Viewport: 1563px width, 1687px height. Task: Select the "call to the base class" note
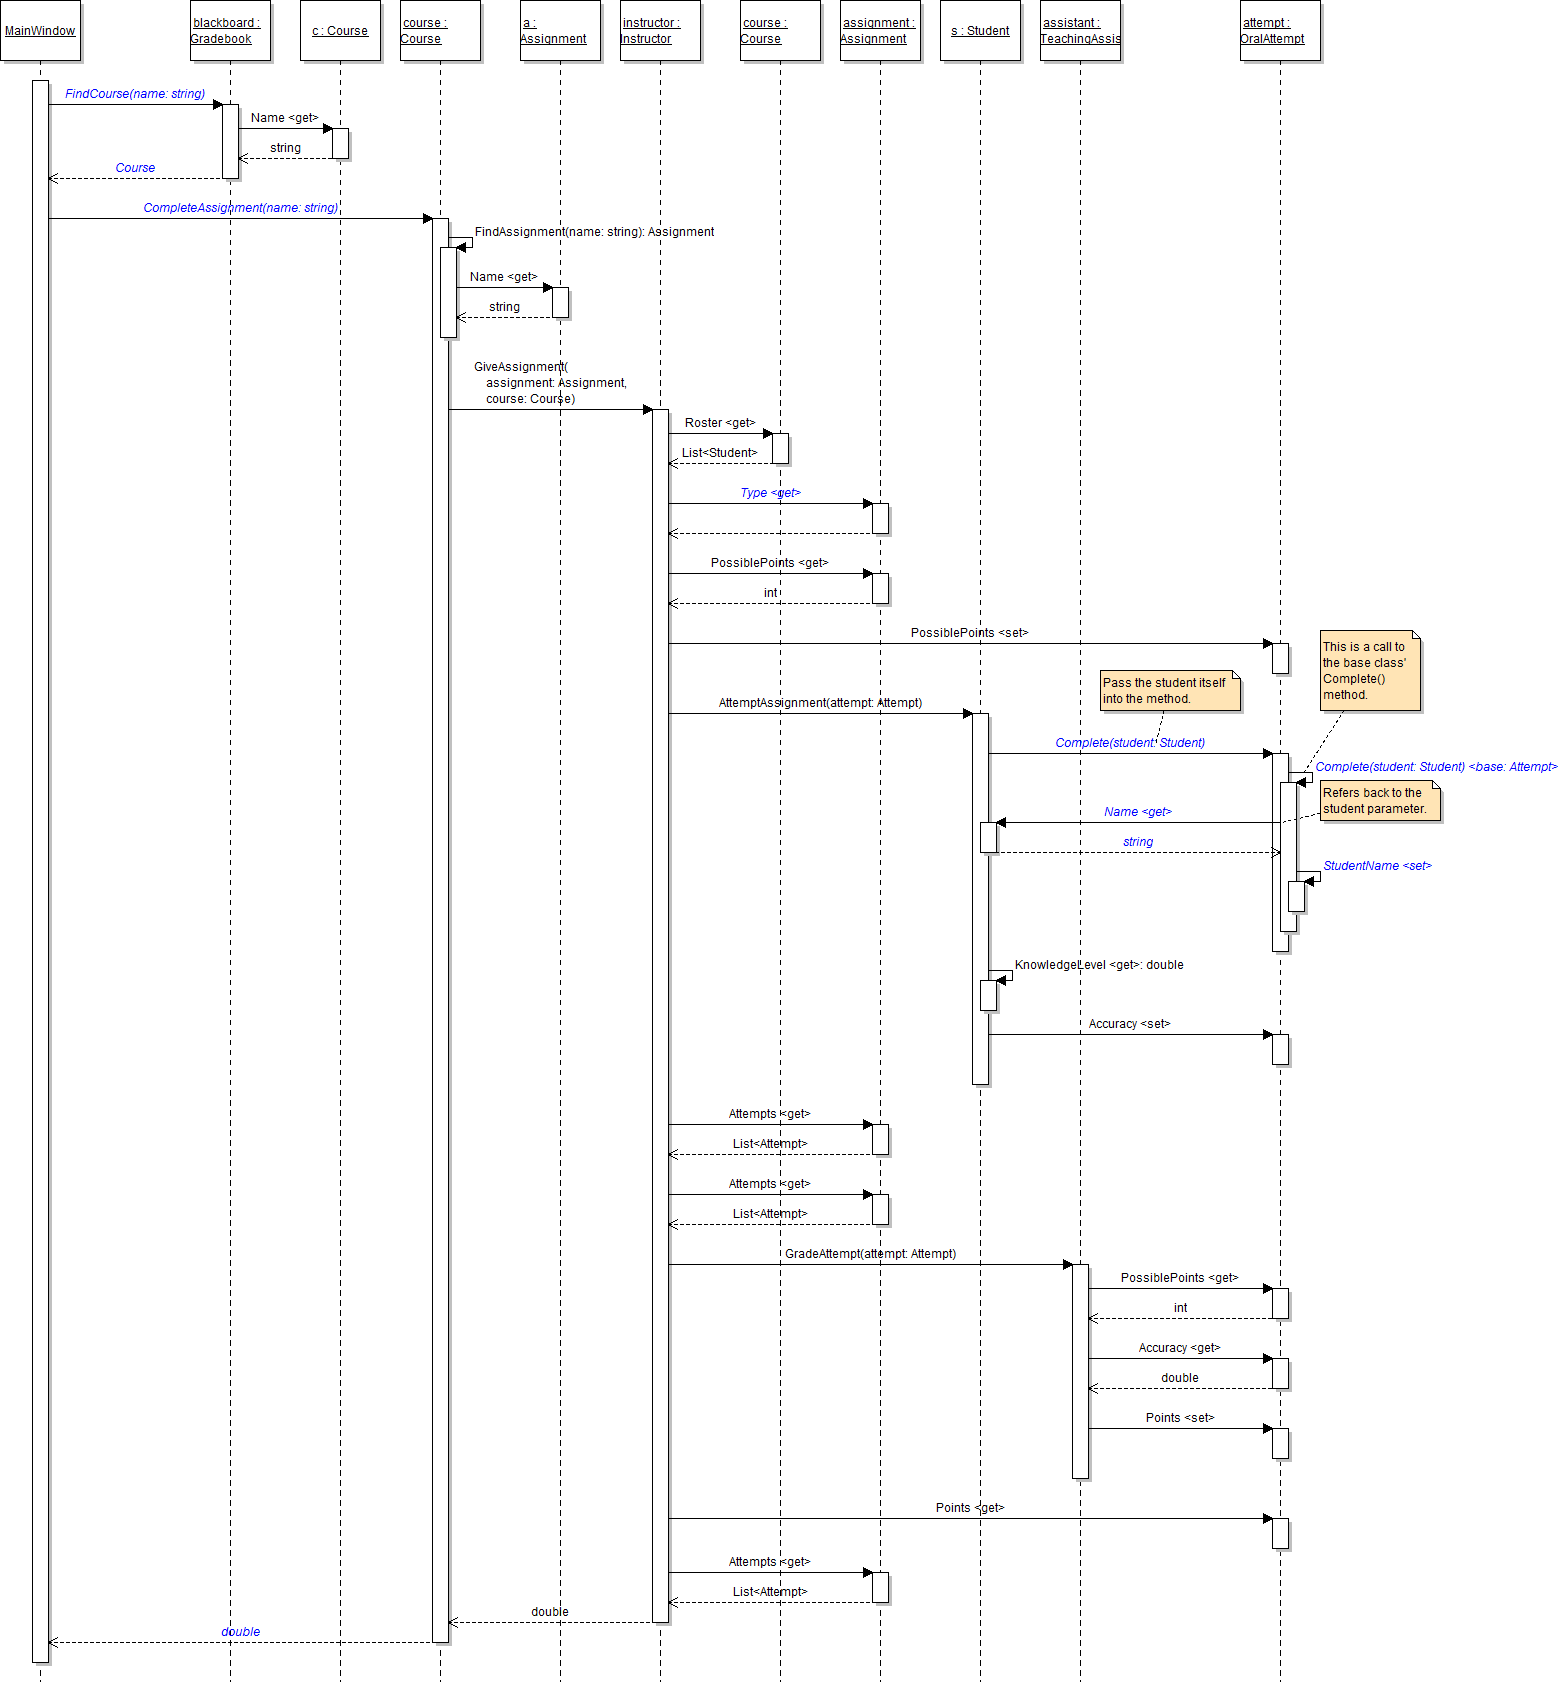point(1370,671)
